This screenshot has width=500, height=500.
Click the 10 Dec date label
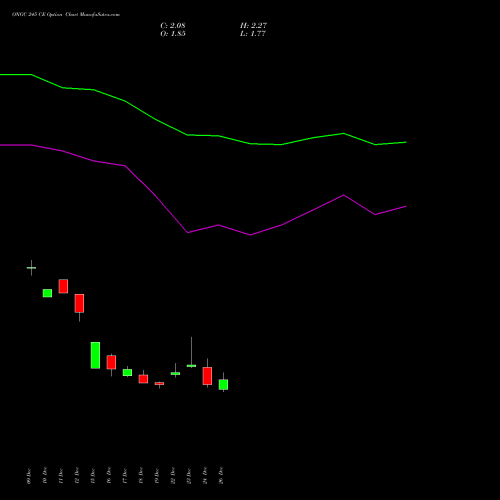(x=45, y=476)
